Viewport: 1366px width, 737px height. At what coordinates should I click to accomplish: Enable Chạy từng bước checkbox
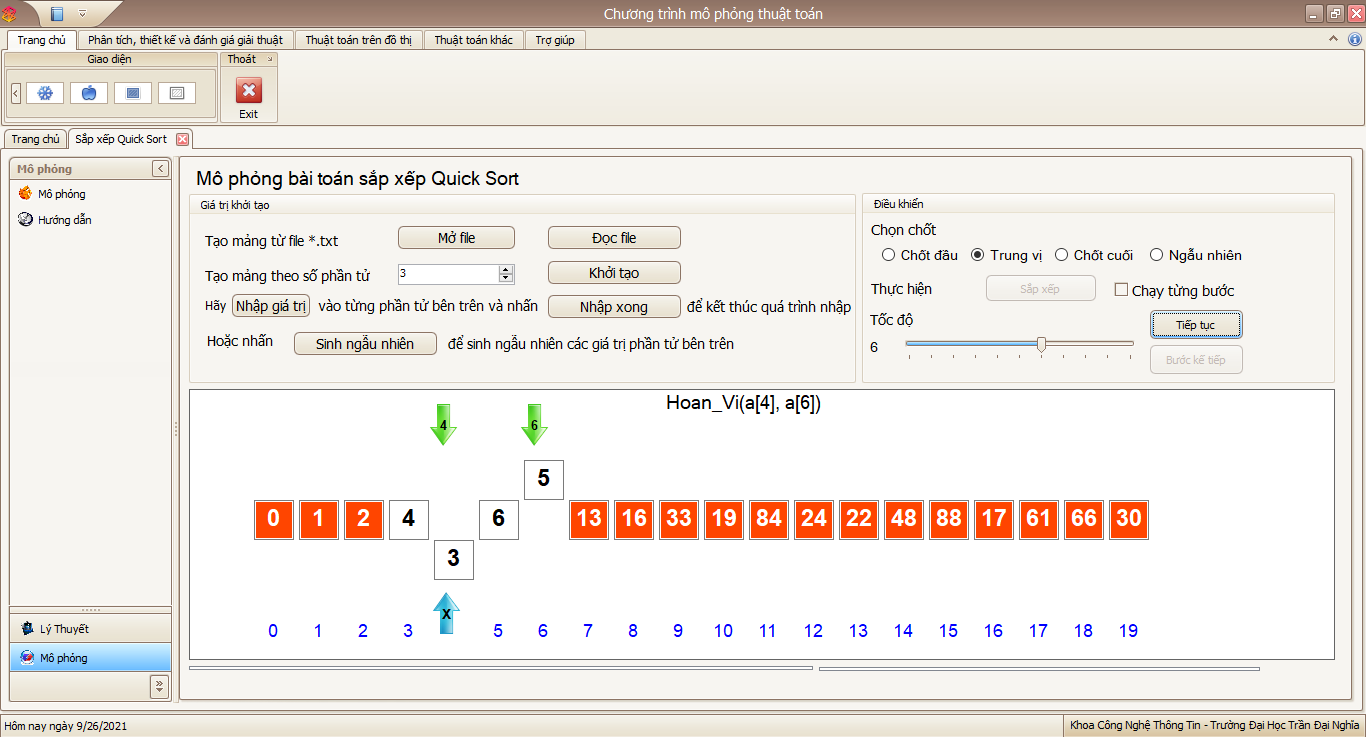pos(1121,288)
